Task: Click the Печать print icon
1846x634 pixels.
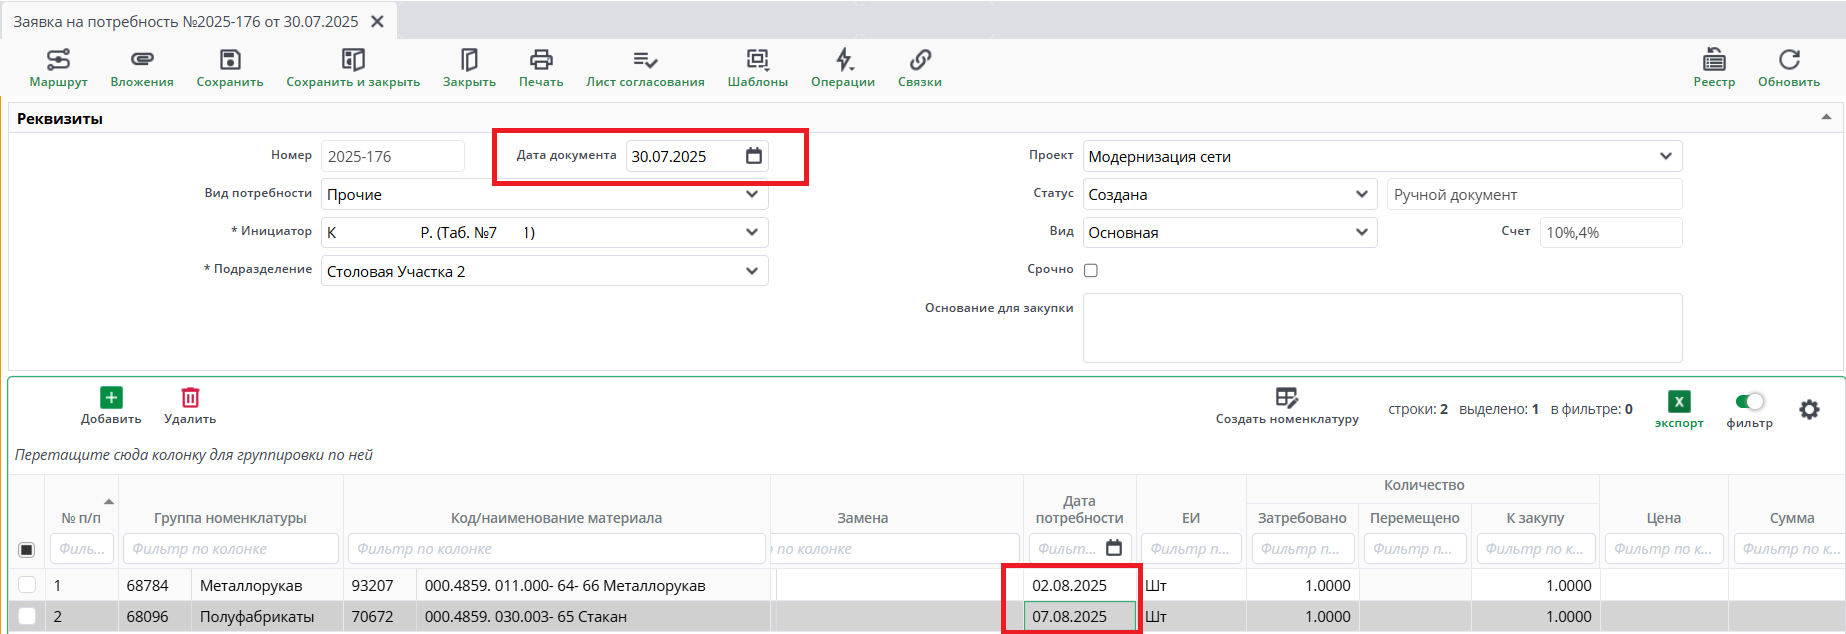Action: point(541,60)
